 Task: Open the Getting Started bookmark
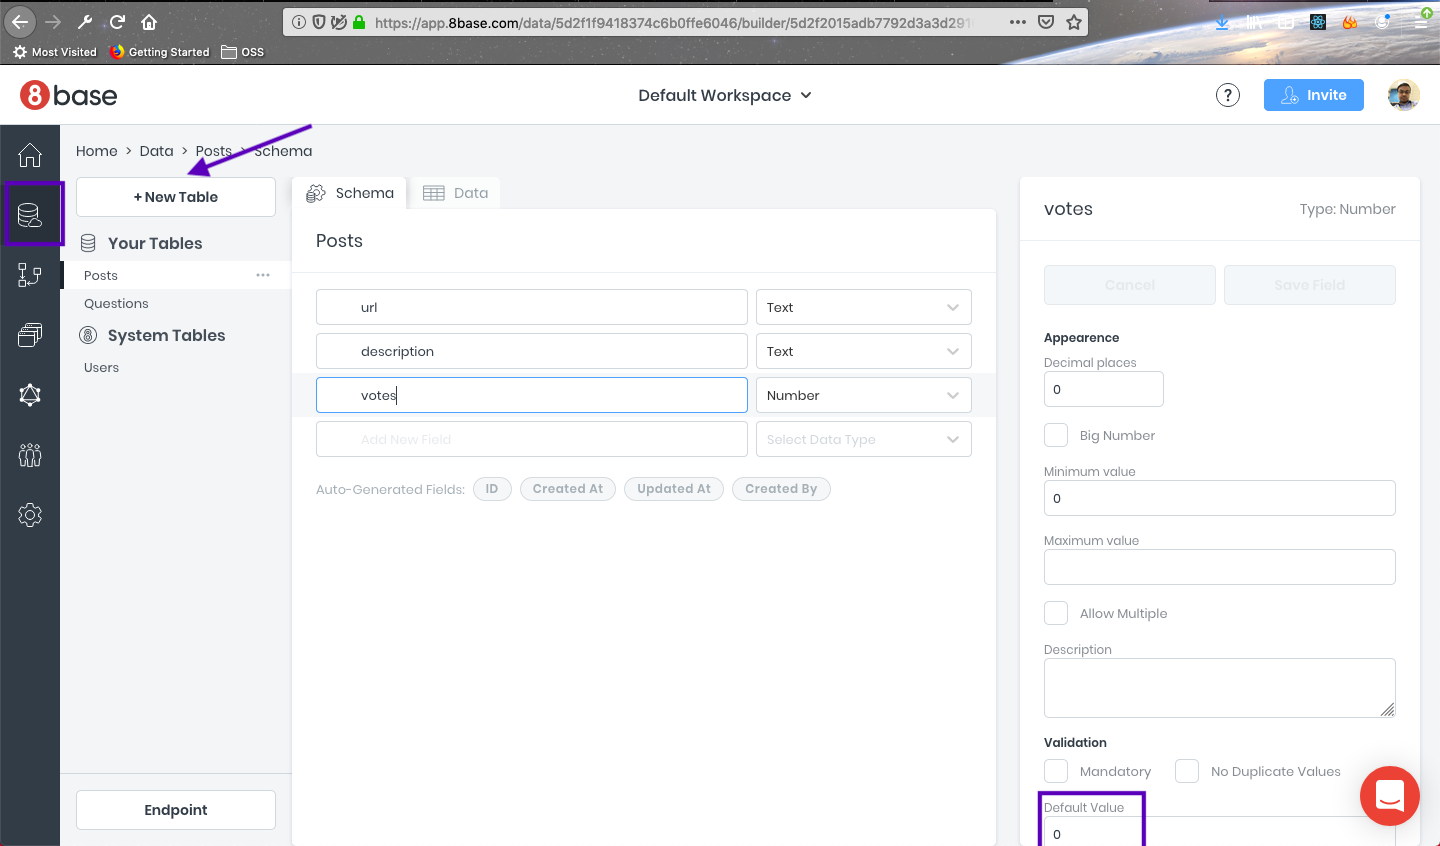point(159,52)
